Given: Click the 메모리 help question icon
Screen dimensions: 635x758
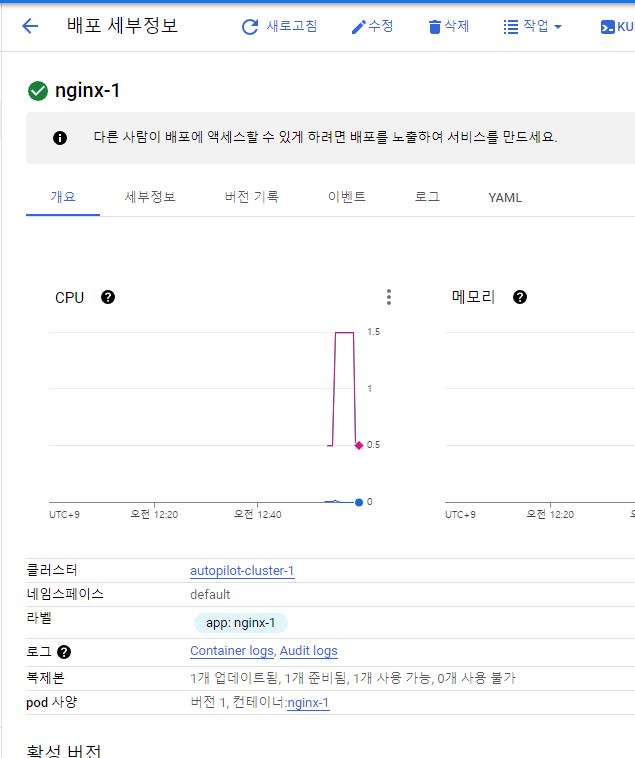Looking at the screenshot, I should pyautogui.click(x=519, y=297).
